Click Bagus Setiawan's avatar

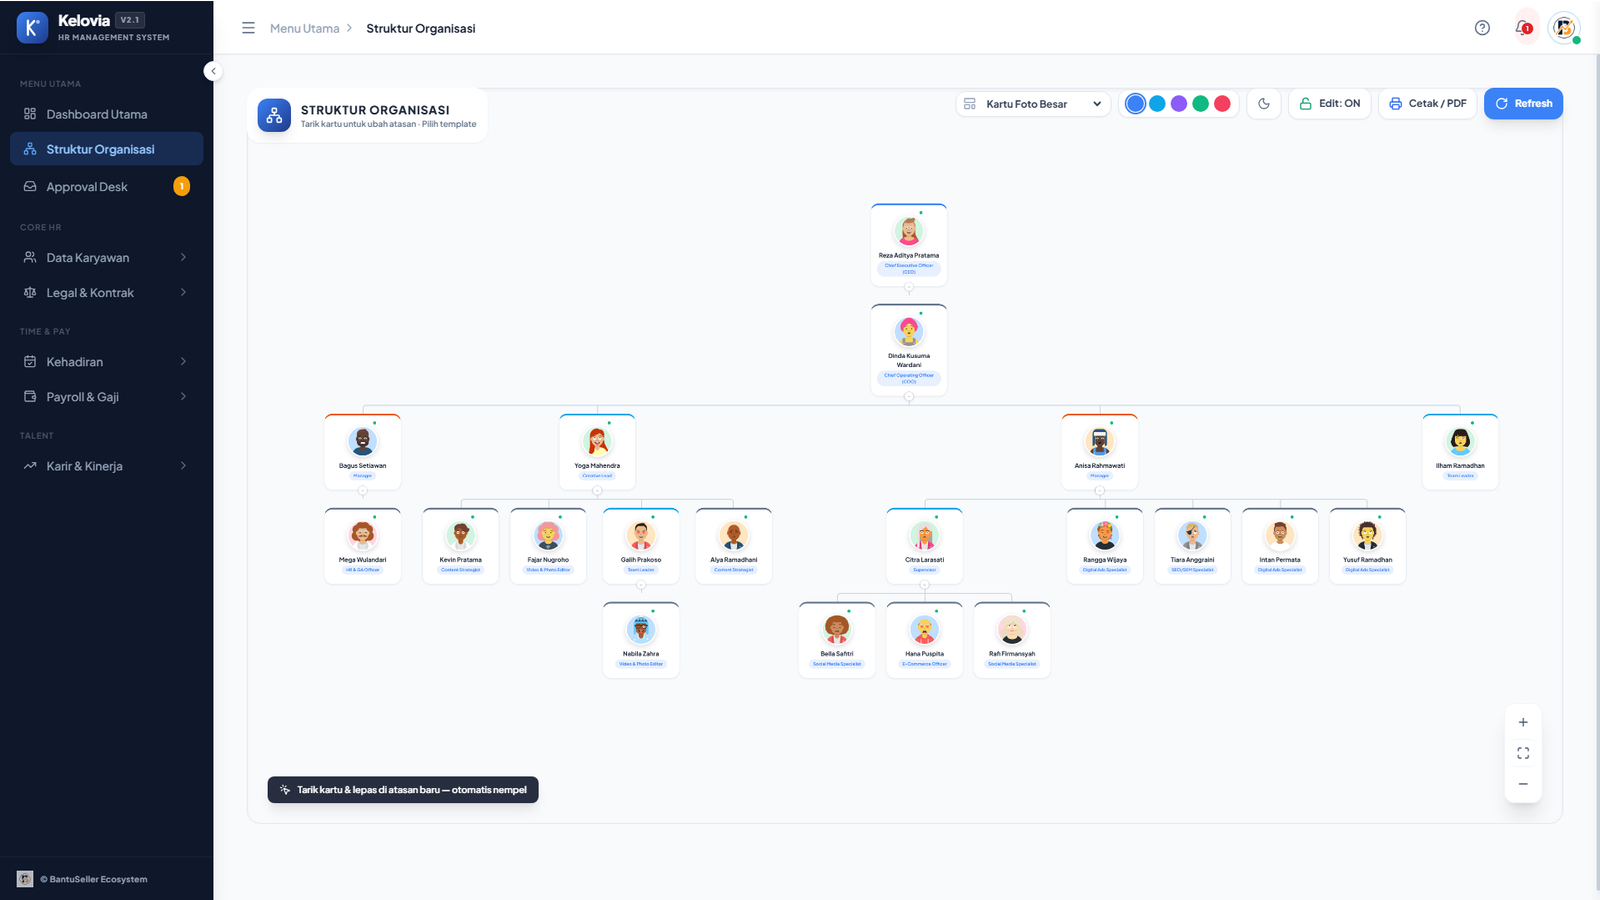pyautogui.click(x=362, y=441)
